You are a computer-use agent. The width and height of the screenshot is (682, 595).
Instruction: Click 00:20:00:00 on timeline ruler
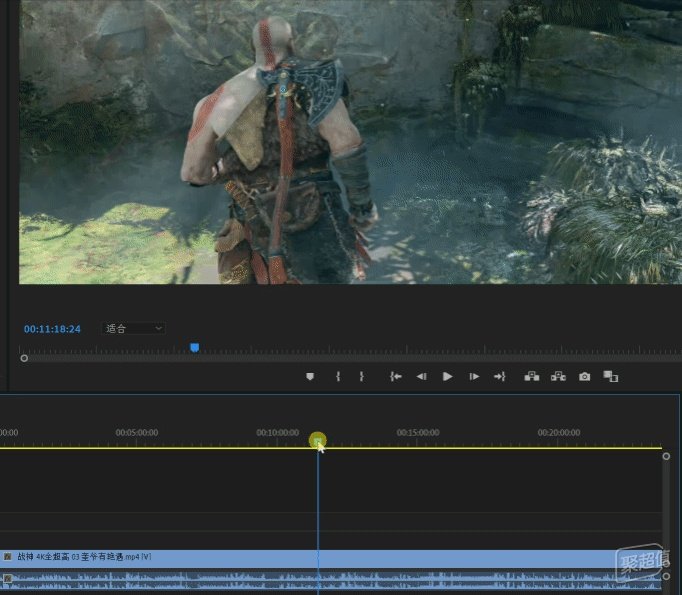click(x=559, y=433)
